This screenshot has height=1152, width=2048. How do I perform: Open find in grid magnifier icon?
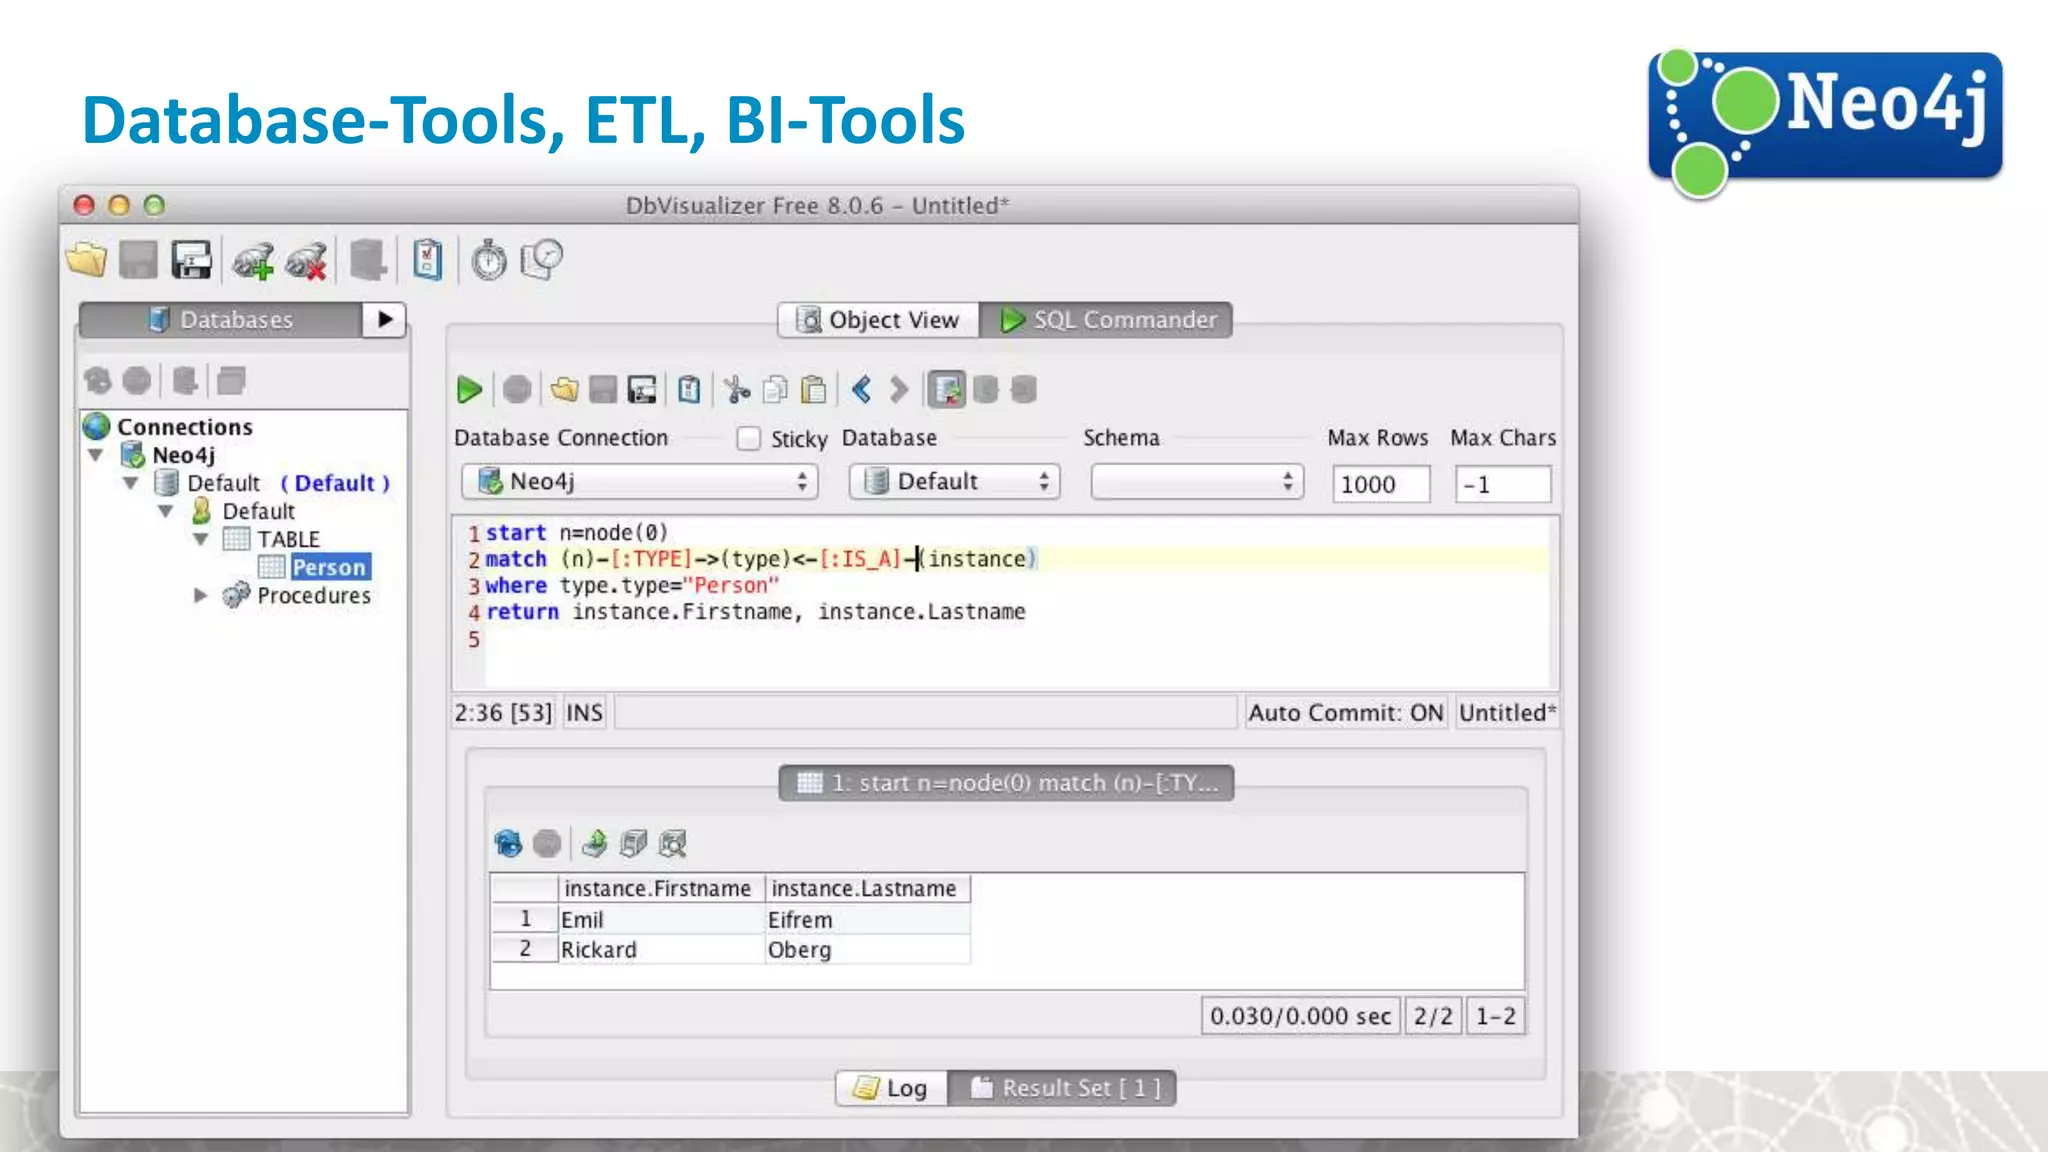pos(673,844)
